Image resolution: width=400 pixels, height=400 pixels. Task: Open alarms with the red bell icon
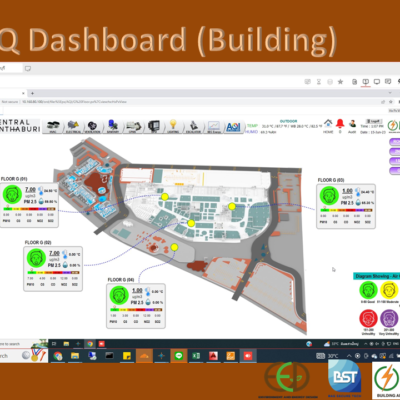[340, 124]
